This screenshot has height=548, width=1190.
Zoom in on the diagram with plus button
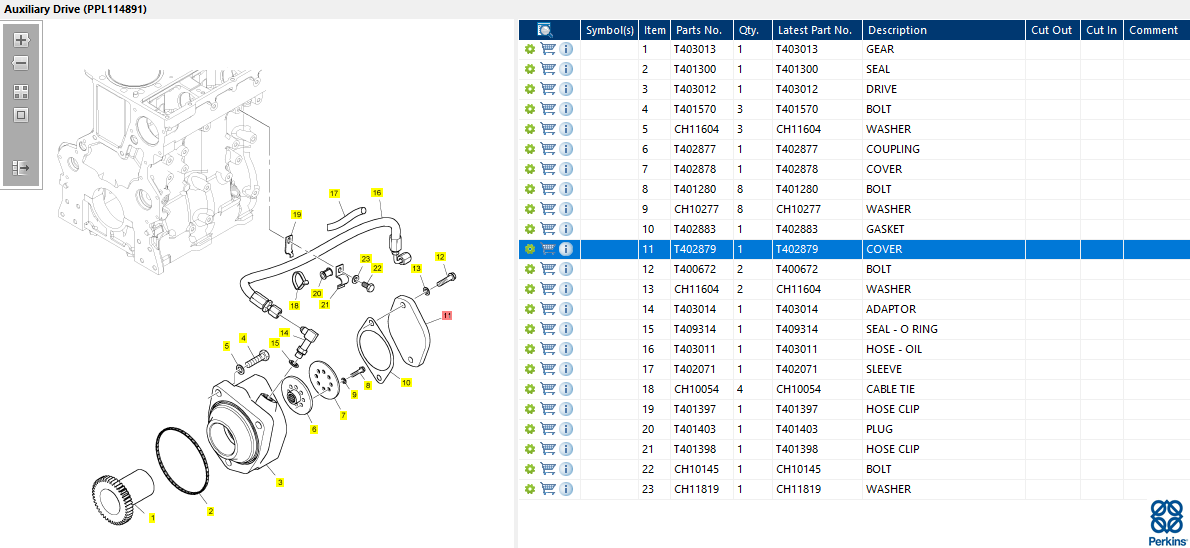21,39
